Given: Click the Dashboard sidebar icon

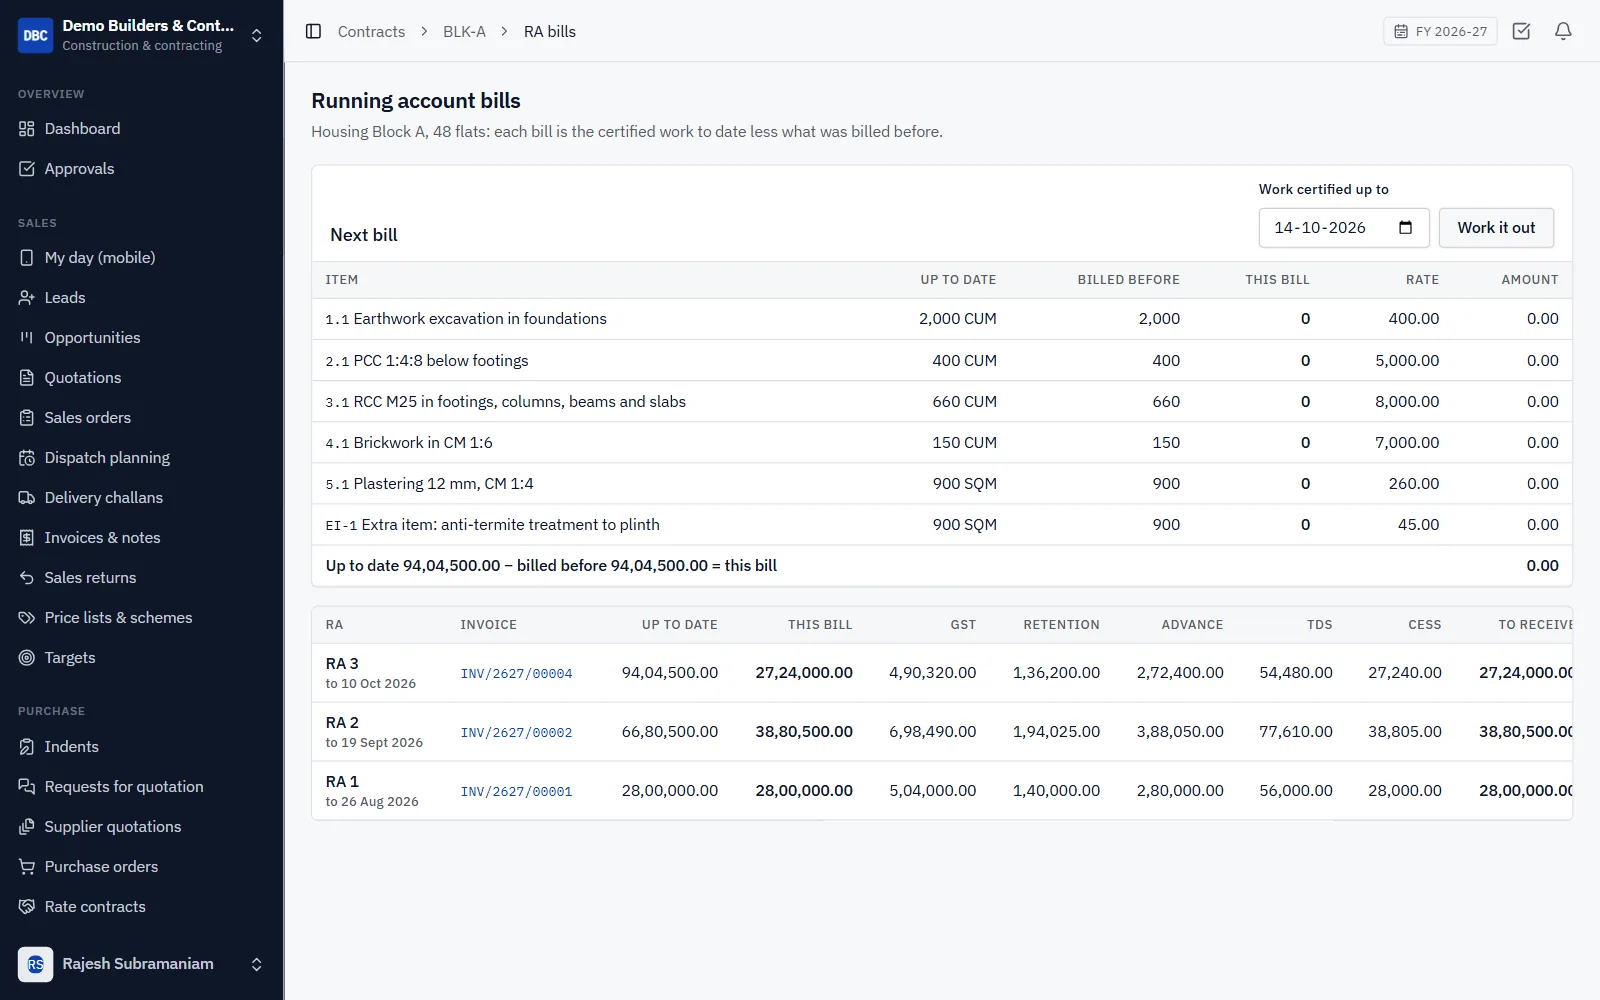Looking at the screenshot, I should point(27,129).
